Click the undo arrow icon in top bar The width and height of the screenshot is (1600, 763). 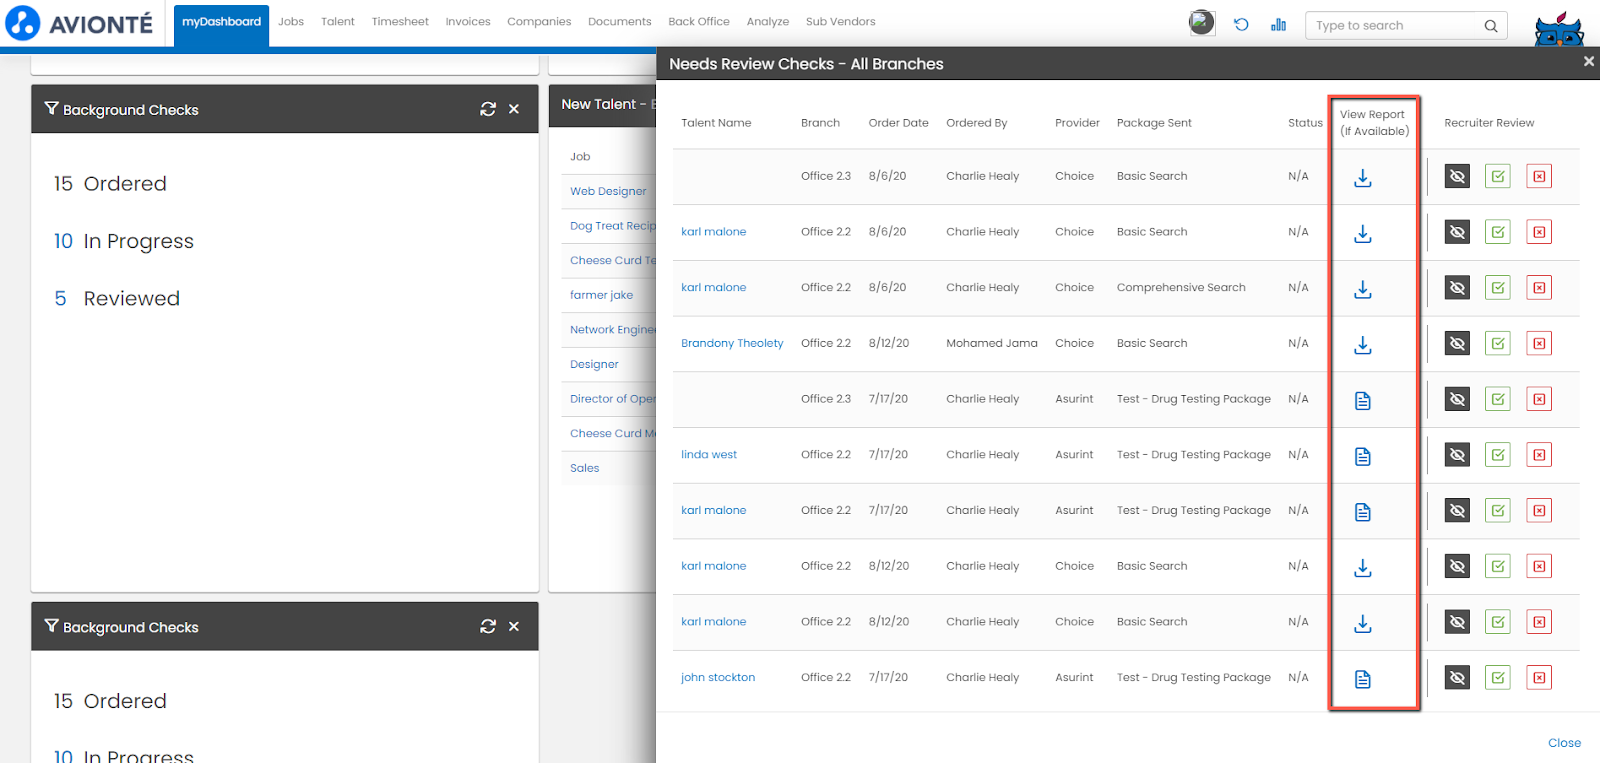[x=1241, y=25]
